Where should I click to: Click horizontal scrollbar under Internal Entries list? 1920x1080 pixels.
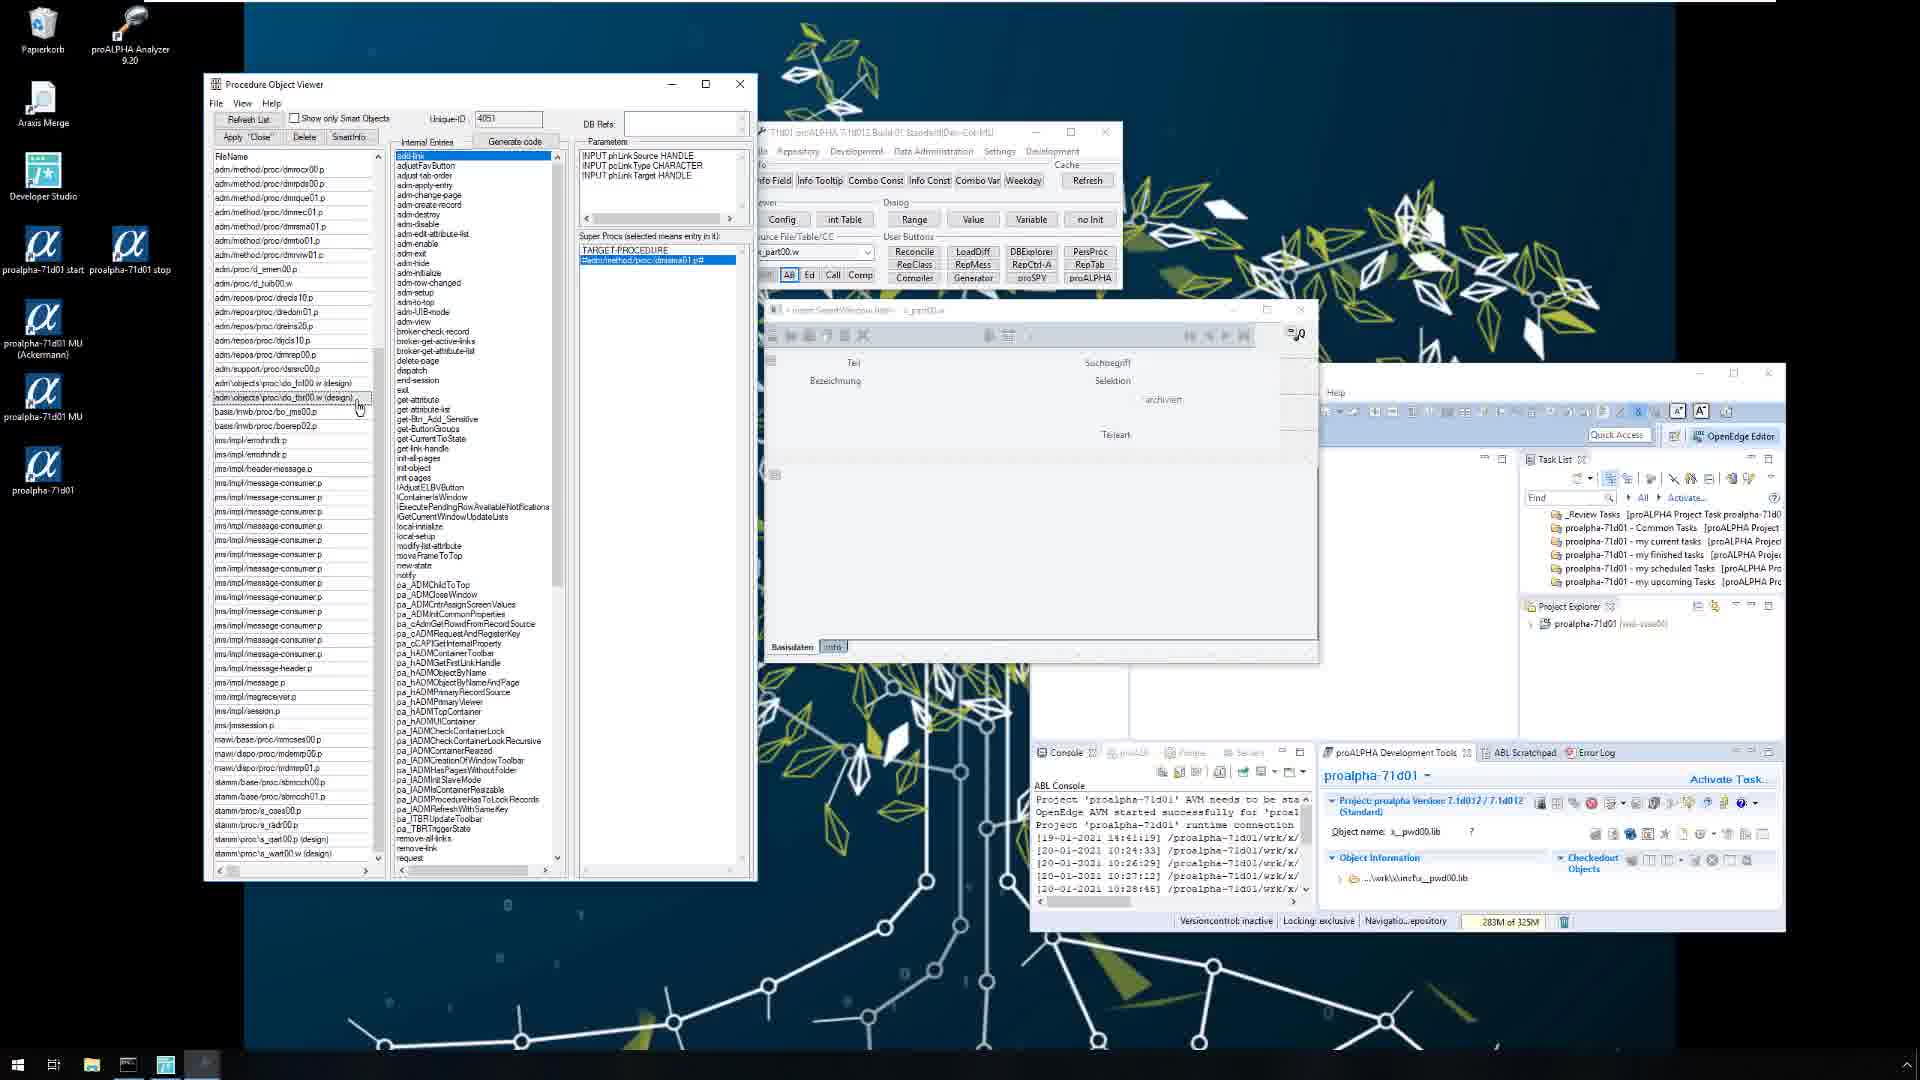(474, 871)
